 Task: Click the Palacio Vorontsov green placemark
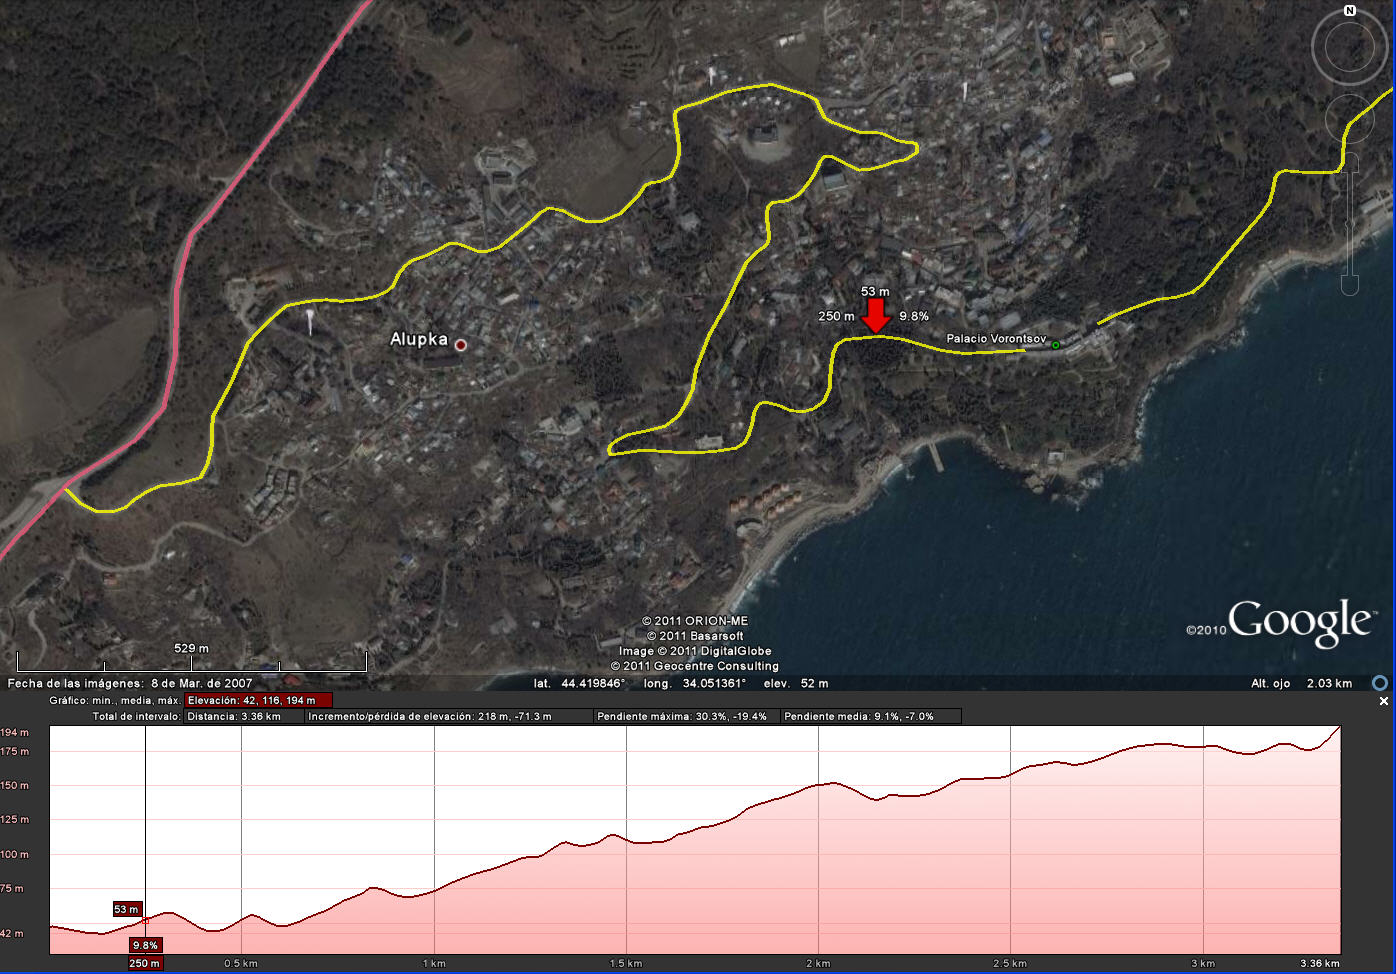click(x=1055, y=345)
